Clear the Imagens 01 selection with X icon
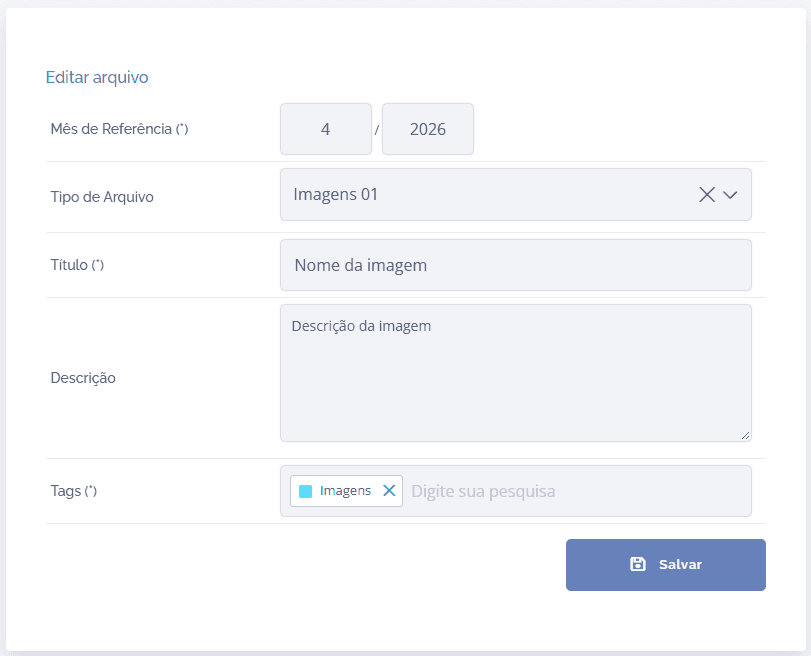 point(707,195)
